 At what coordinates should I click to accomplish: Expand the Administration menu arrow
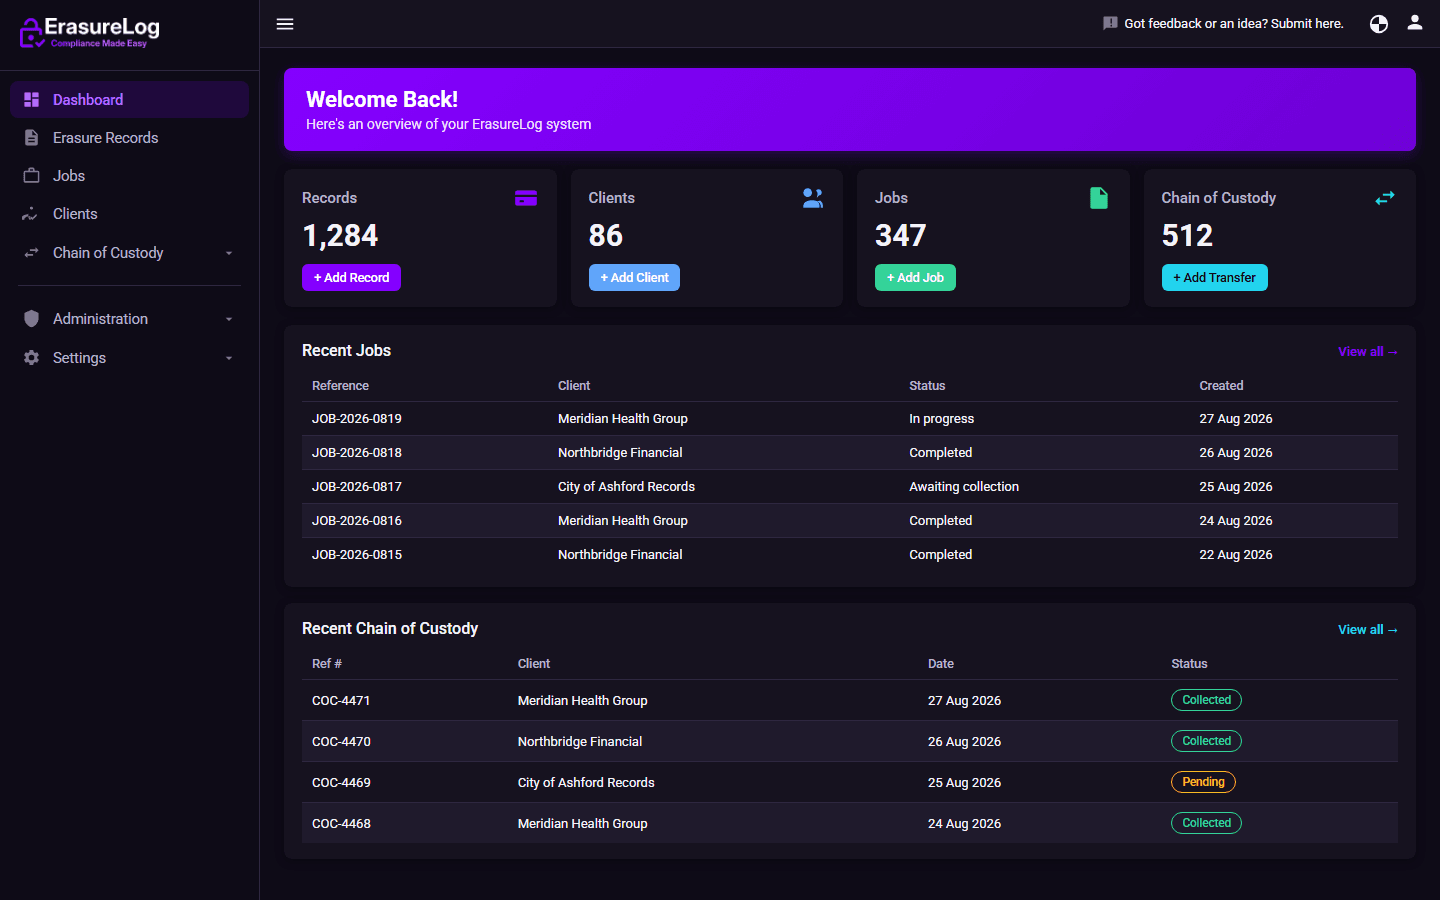pos(229,319)
